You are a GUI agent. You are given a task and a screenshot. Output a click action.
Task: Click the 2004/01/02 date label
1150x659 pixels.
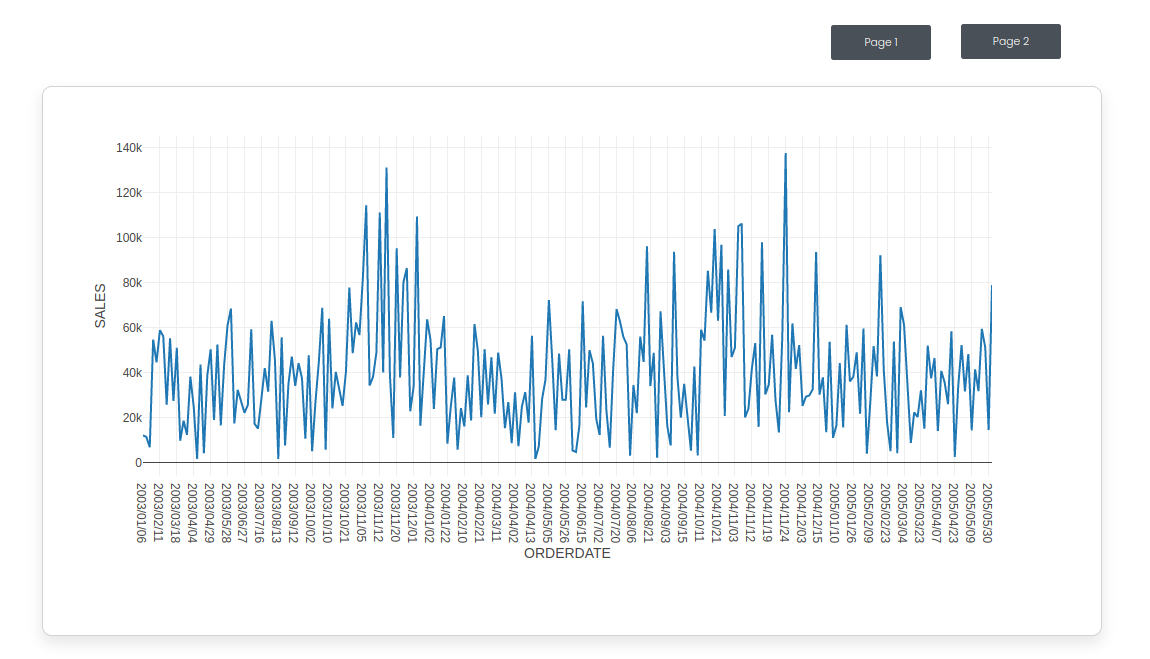click(x=429, y=512)
